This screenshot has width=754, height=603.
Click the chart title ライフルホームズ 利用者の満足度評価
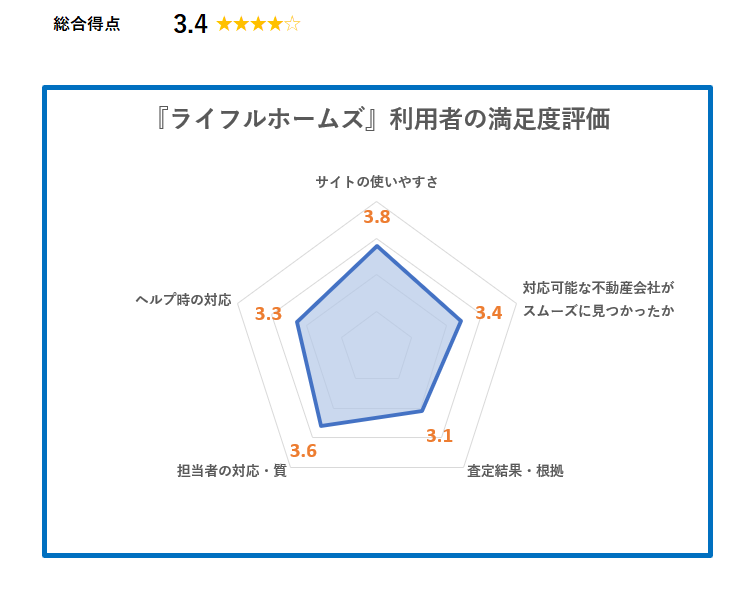pyautogui.click(x=382, y=119)
